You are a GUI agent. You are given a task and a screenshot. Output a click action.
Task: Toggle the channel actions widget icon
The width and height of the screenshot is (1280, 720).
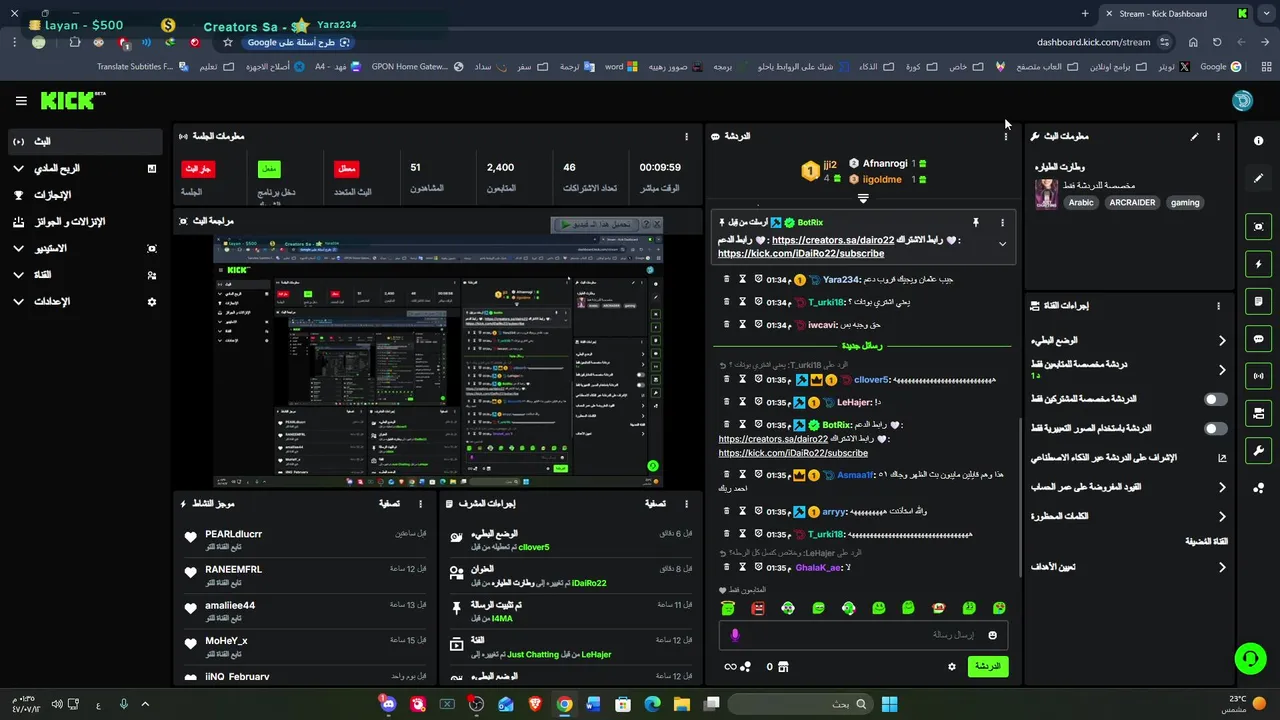click(1258, 413)
